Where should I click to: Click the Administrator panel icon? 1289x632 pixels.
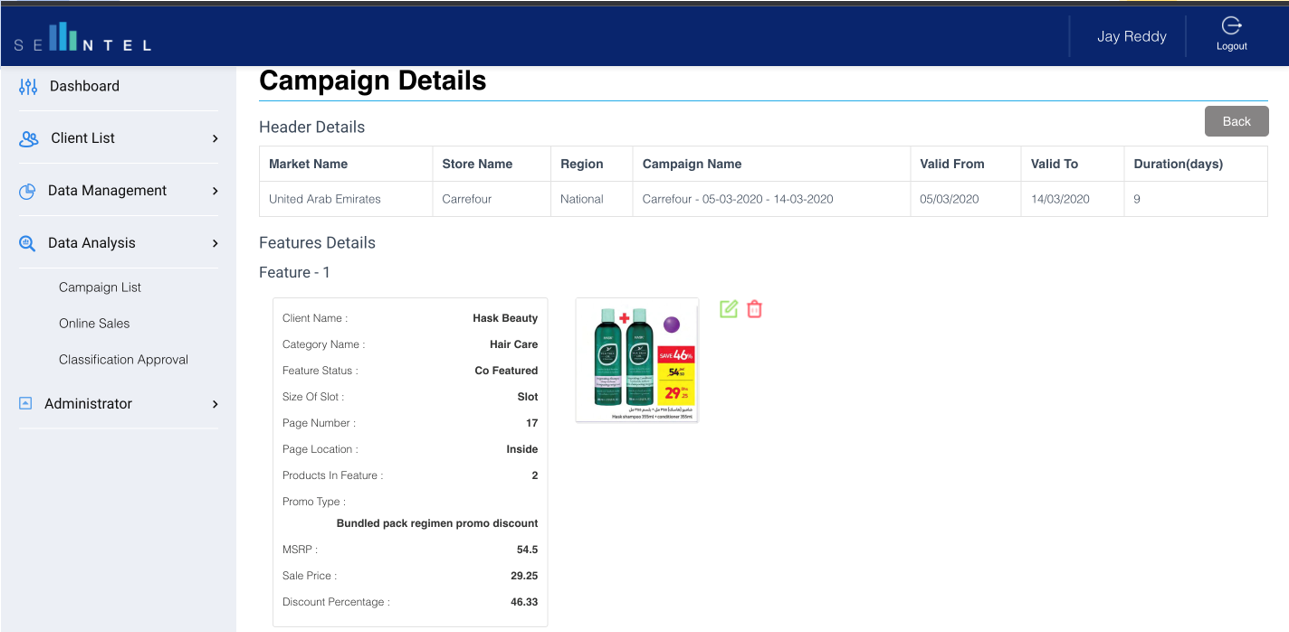pos(26,404)
